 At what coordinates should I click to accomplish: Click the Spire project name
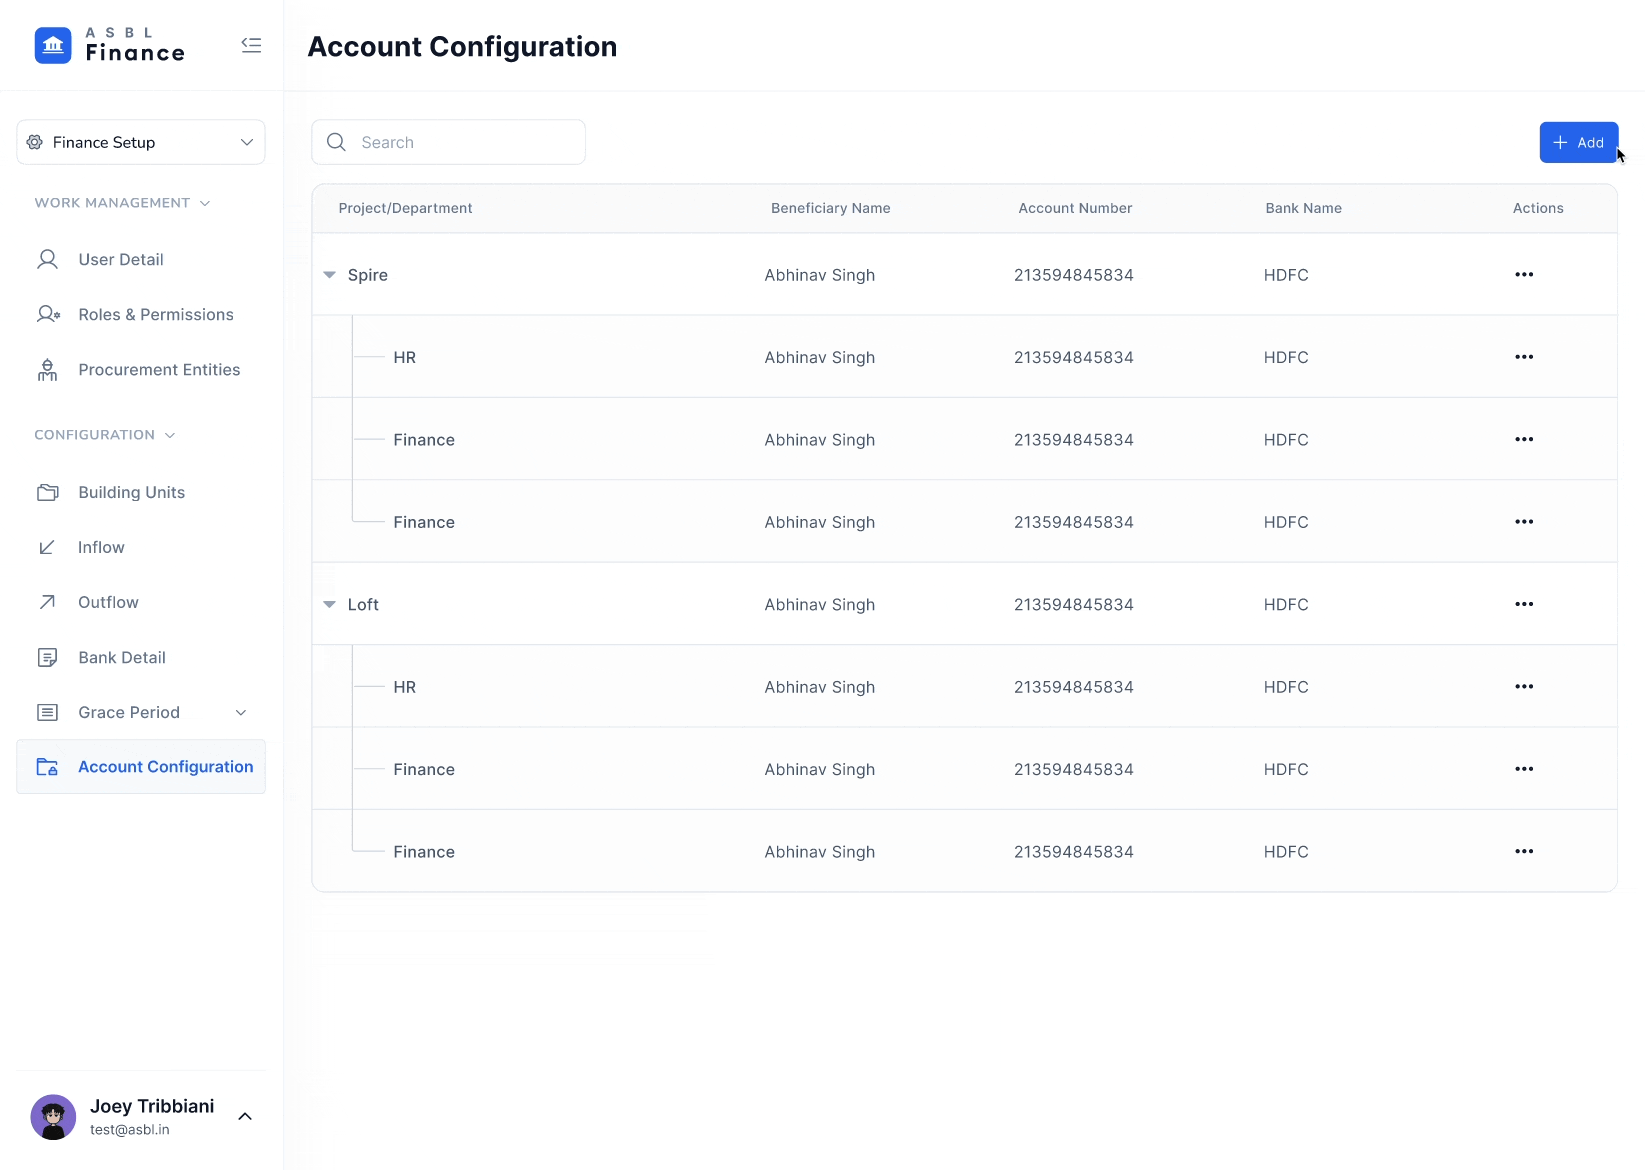click(x=368, y=275)
